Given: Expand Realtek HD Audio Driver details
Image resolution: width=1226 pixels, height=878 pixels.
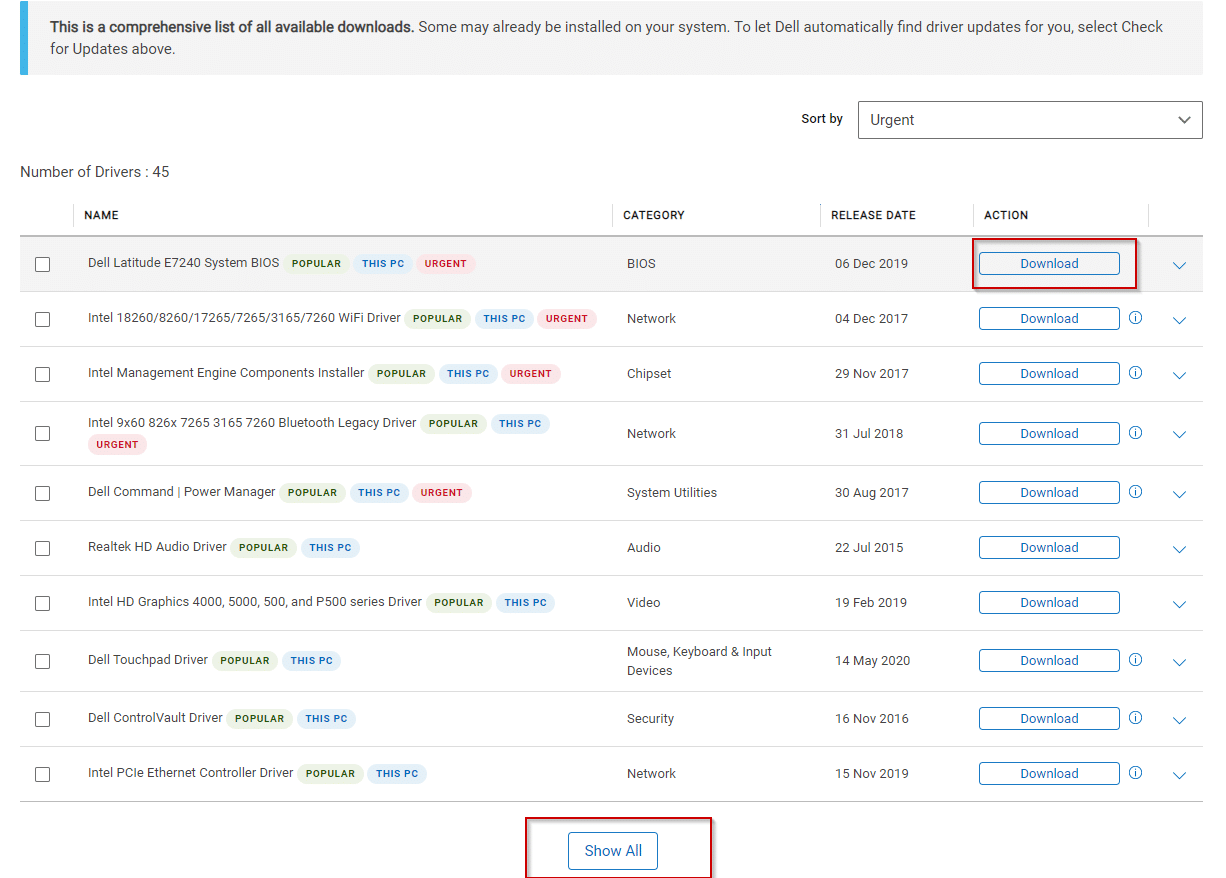Looking at the screenshot, I should point(1179,549).
